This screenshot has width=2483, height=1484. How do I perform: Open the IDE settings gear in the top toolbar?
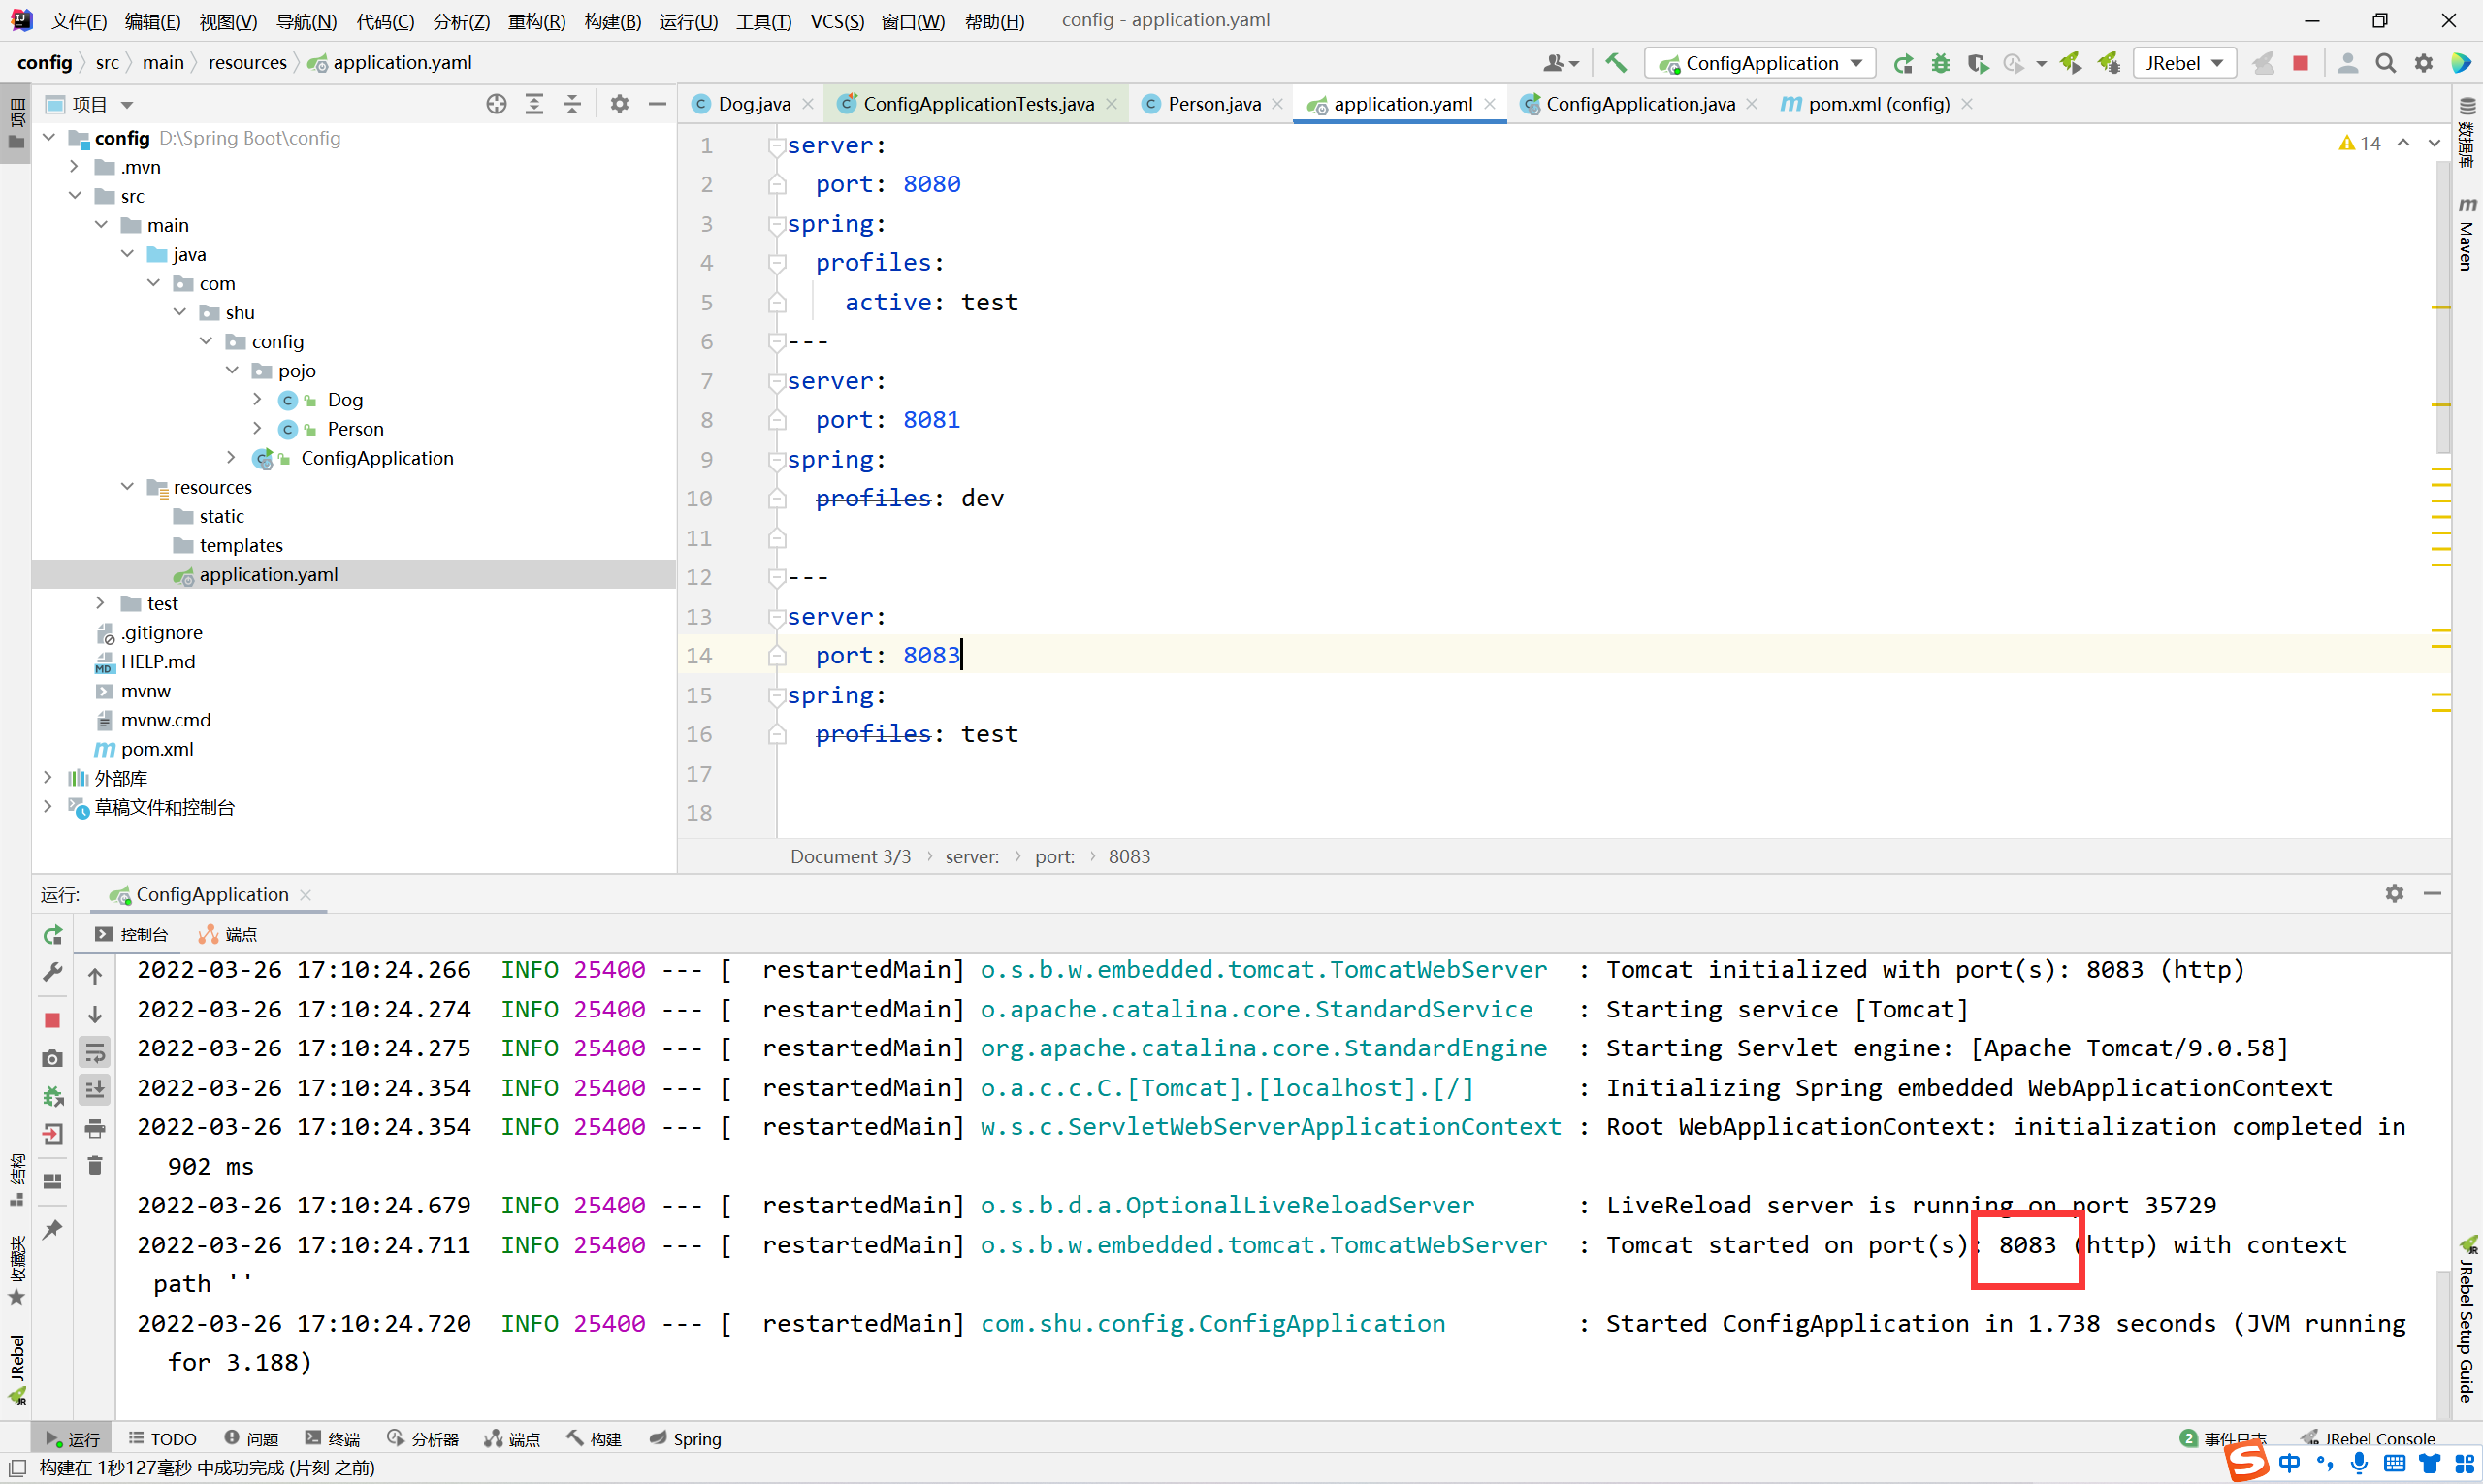2423,63
